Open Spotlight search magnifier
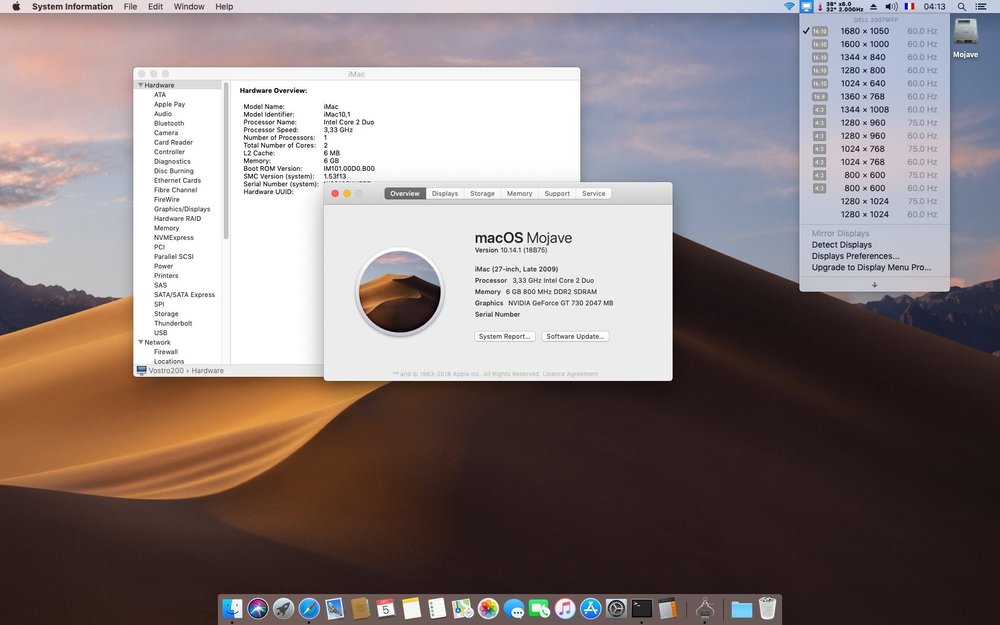The width and height of the screenshot is (1000, 625). pos(961,6)
